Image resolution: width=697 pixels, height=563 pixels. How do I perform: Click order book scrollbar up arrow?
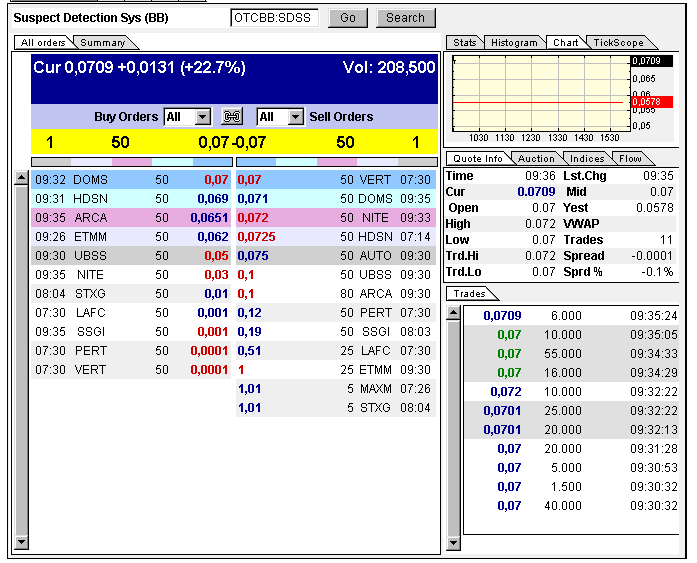[21, 179]
